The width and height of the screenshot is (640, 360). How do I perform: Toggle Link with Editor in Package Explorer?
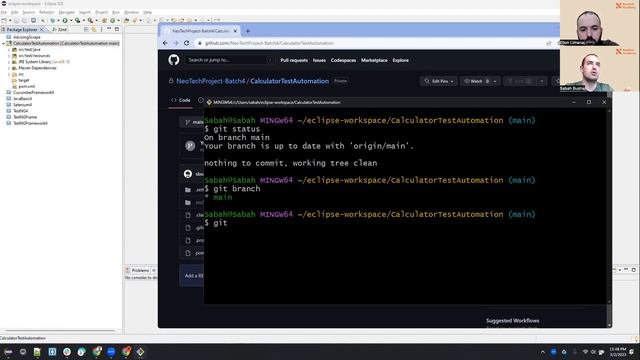94,29
